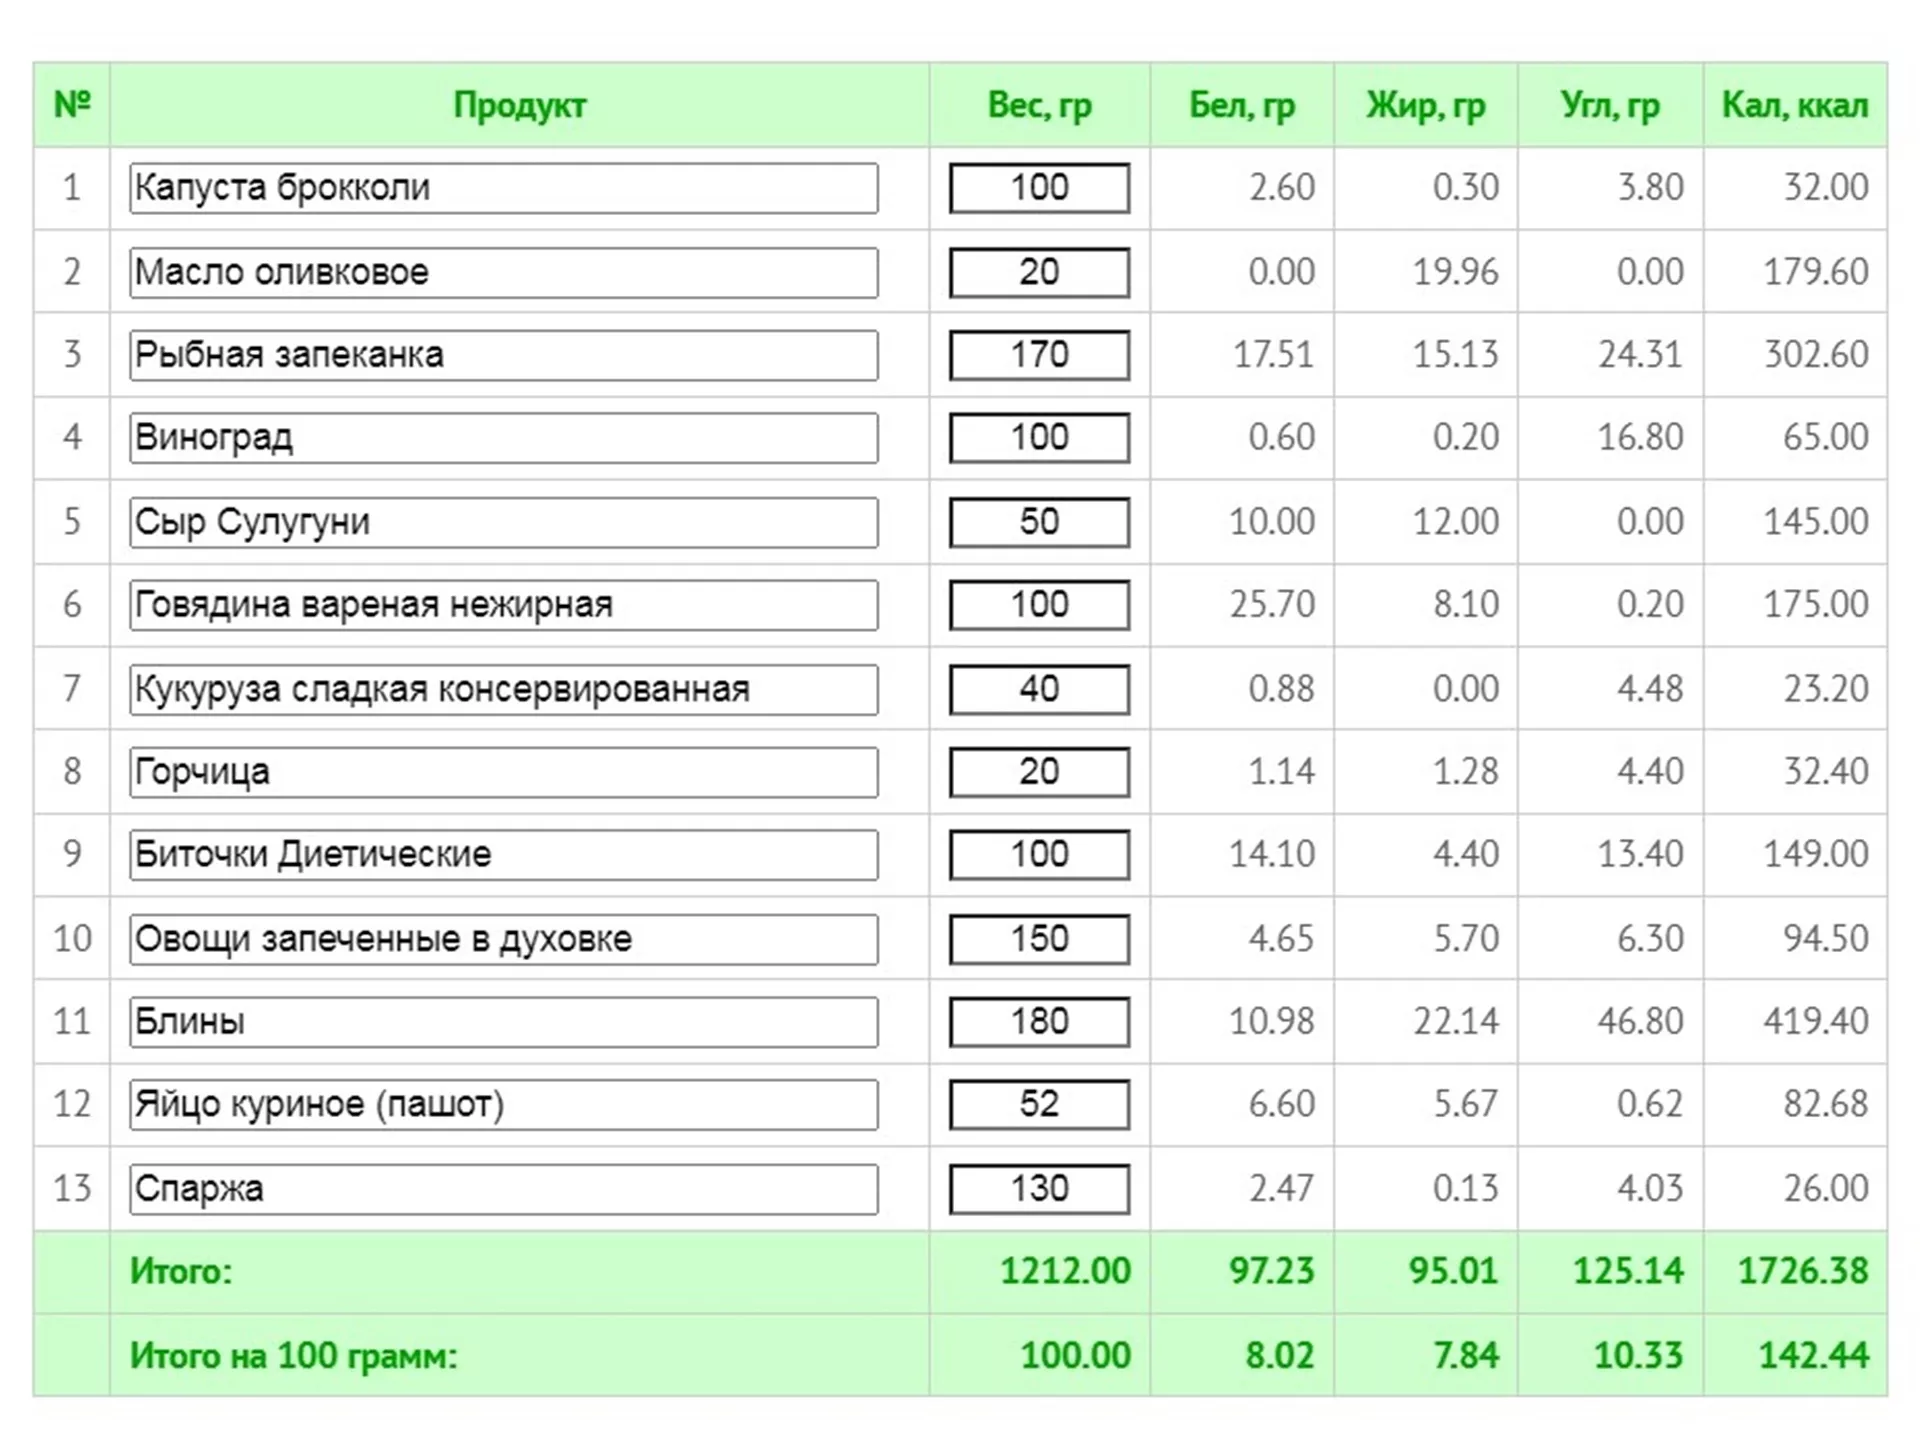Image resolution: width=1920 pixels, height=1443 pixels.
Task: Click the weight field showing 170
Action: [x=1039, y=355]
